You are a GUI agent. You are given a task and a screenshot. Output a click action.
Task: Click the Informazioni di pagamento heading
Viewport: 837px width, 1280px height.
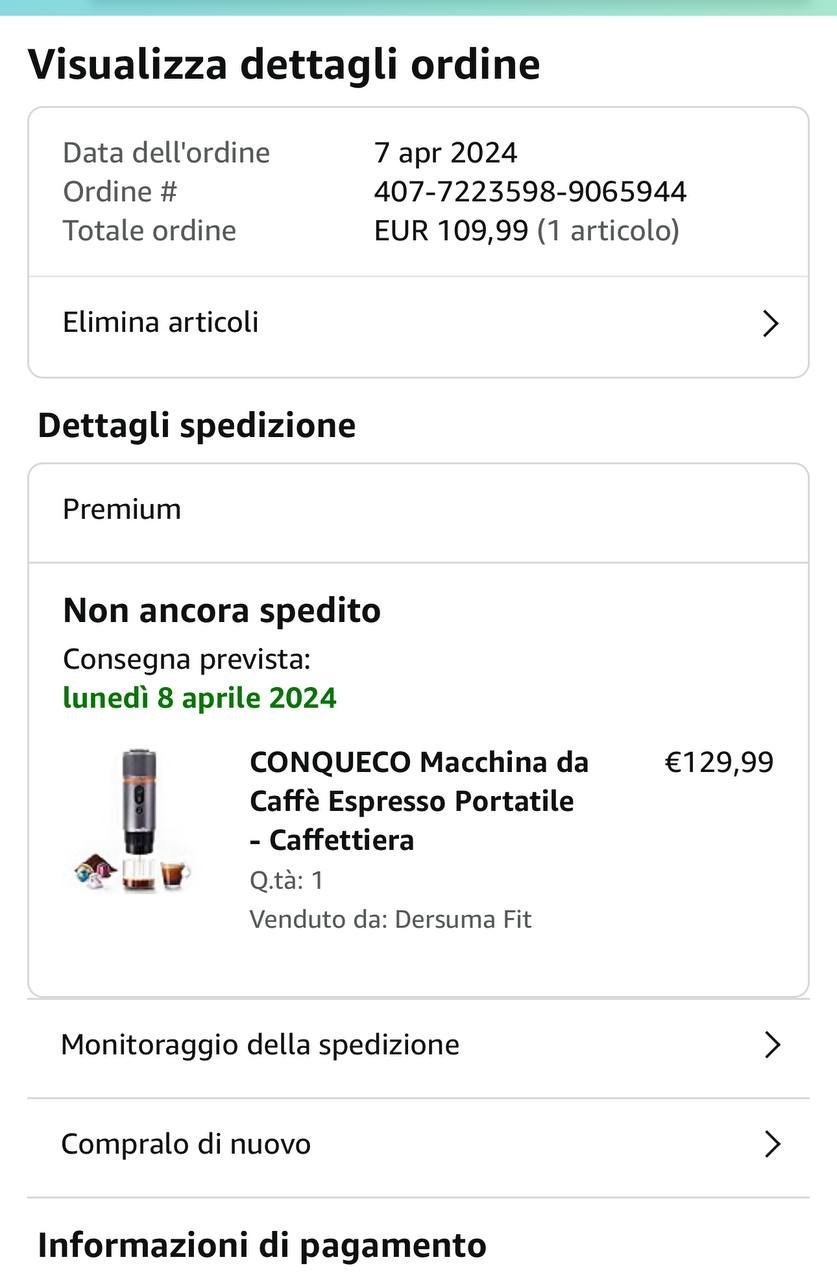tap(262, 1246)
